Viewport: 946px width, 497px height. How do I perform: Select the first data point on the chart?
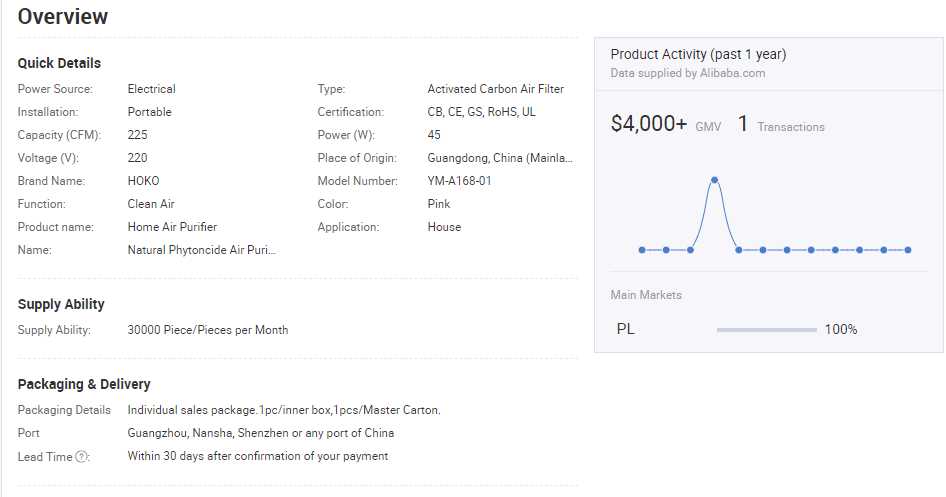coord(642,250)
